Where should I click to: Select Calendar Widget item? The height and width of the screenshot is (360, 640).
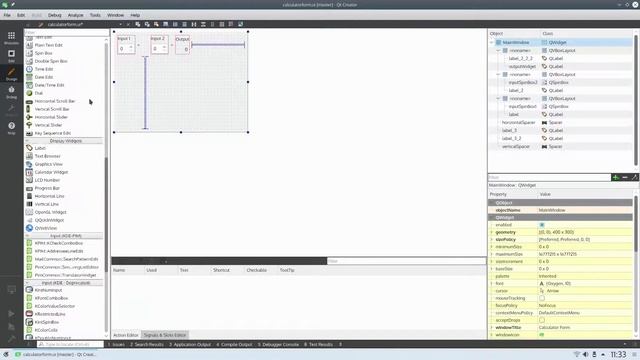51,172
